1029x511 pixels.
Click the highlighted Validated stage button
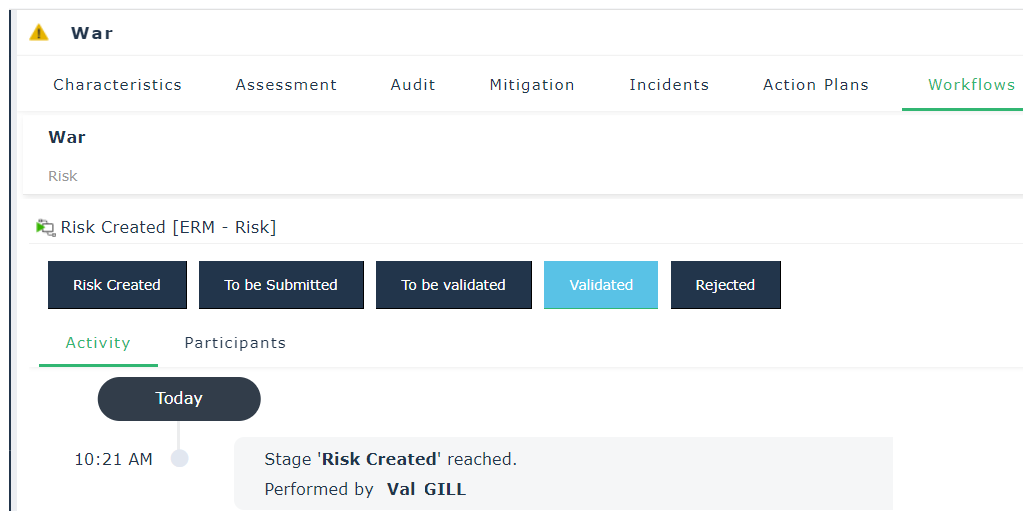click(601, 285)
